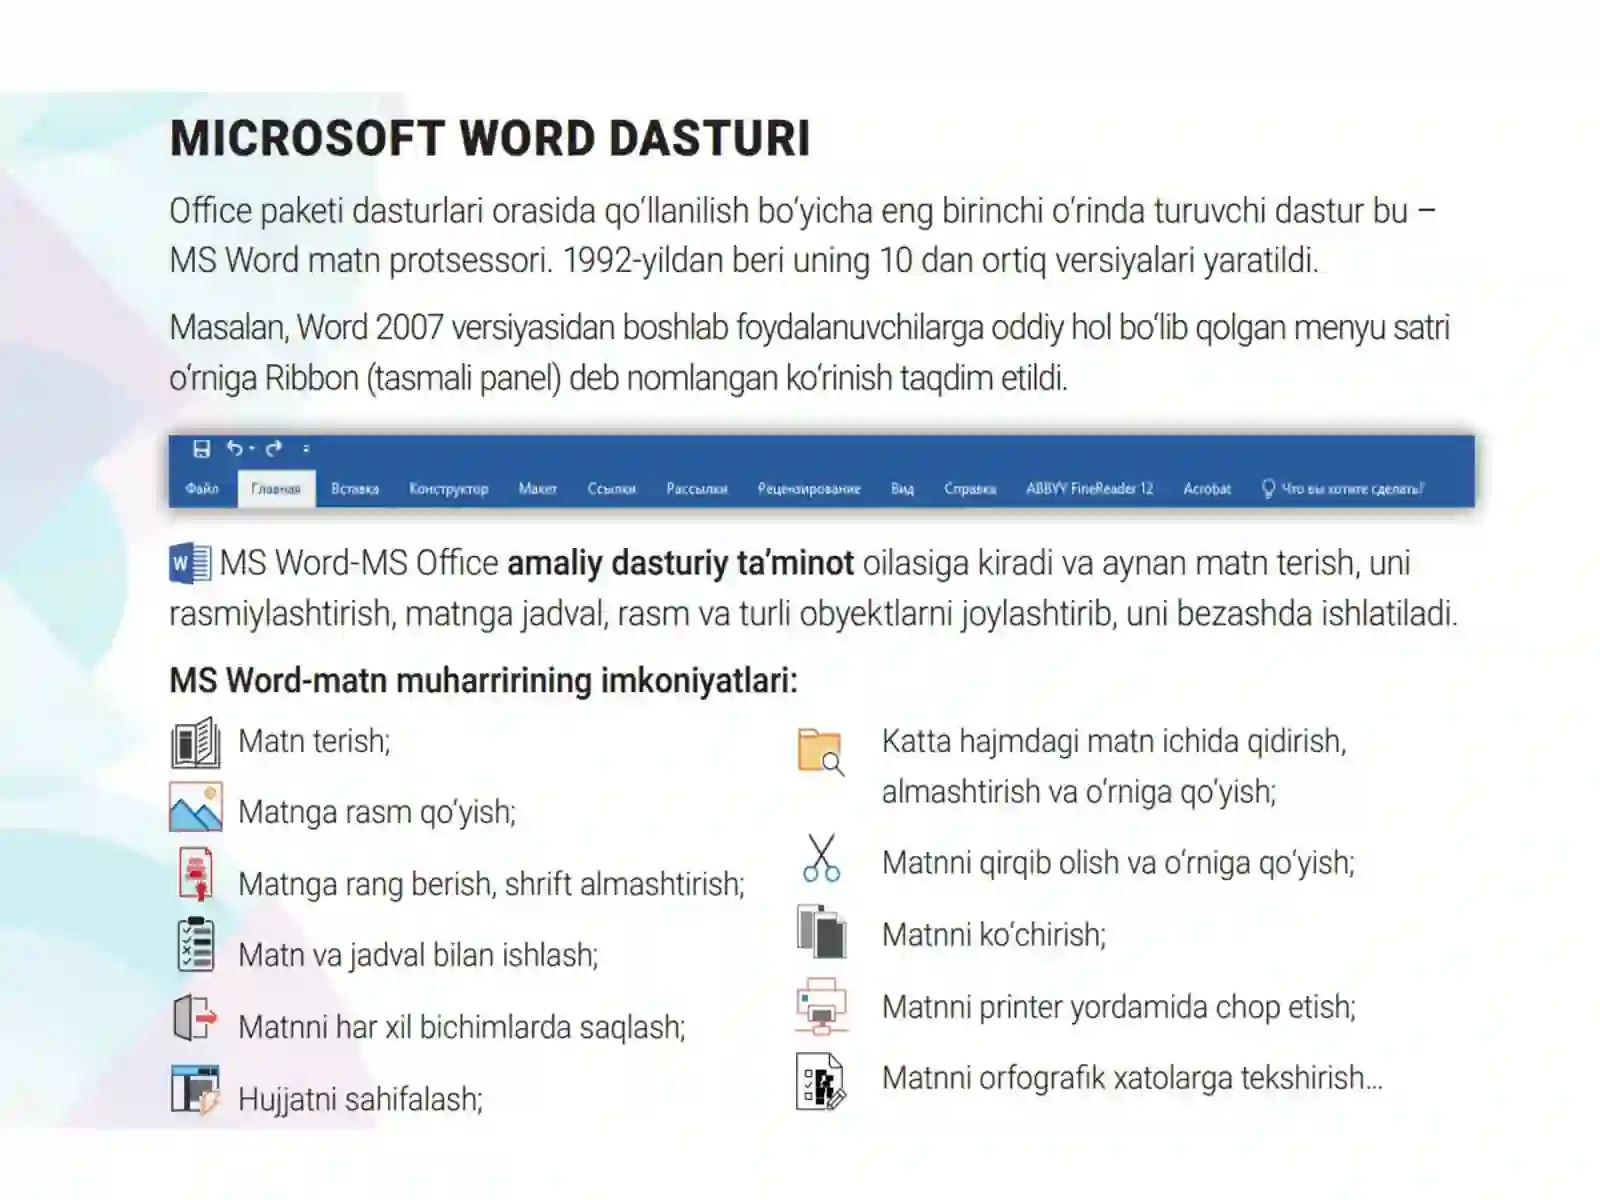The height and width of the screenshot is (1200, 1600).
Task: Click the printer icon beside chop etish
Action: tap(822, 1006)
